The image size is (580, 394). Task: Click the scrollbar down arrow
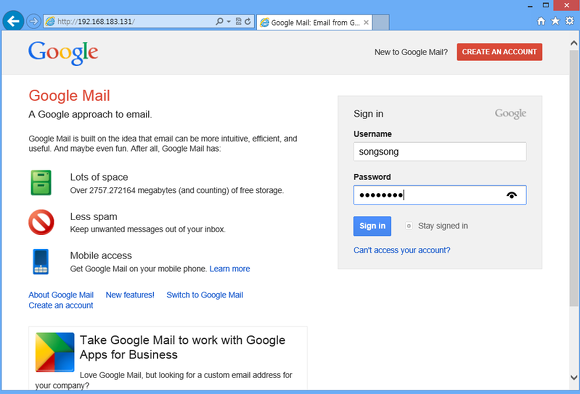click(x=574, y=378)
